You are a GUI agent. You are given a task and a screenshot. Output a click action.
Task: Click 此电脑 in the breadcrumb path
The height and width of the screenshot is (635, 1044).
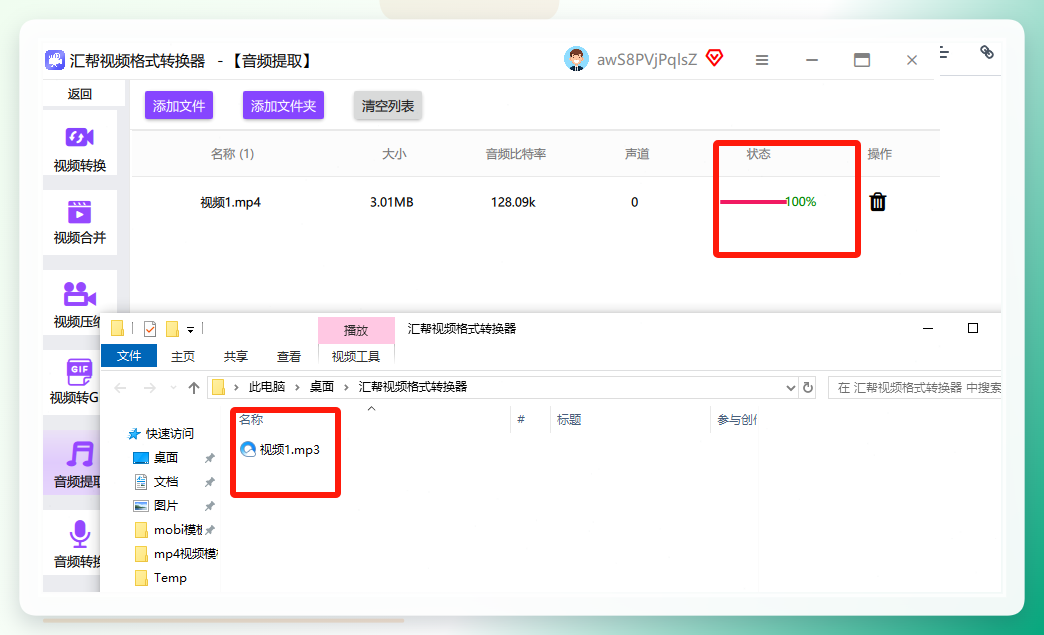click(x=267, y=387)
